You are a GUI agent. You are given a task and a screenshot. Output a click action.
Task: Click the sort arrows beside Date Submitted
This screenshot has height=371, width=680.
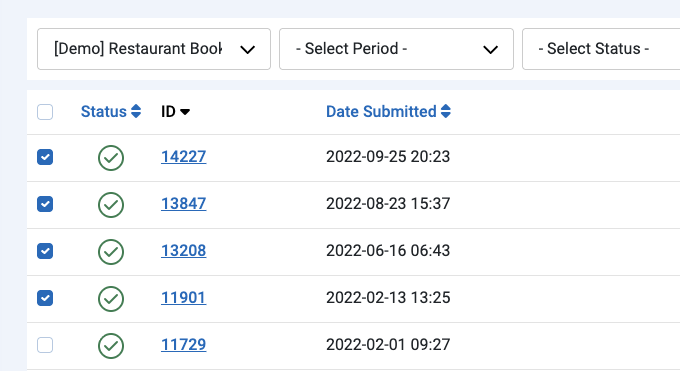click(x=446, y=112)
